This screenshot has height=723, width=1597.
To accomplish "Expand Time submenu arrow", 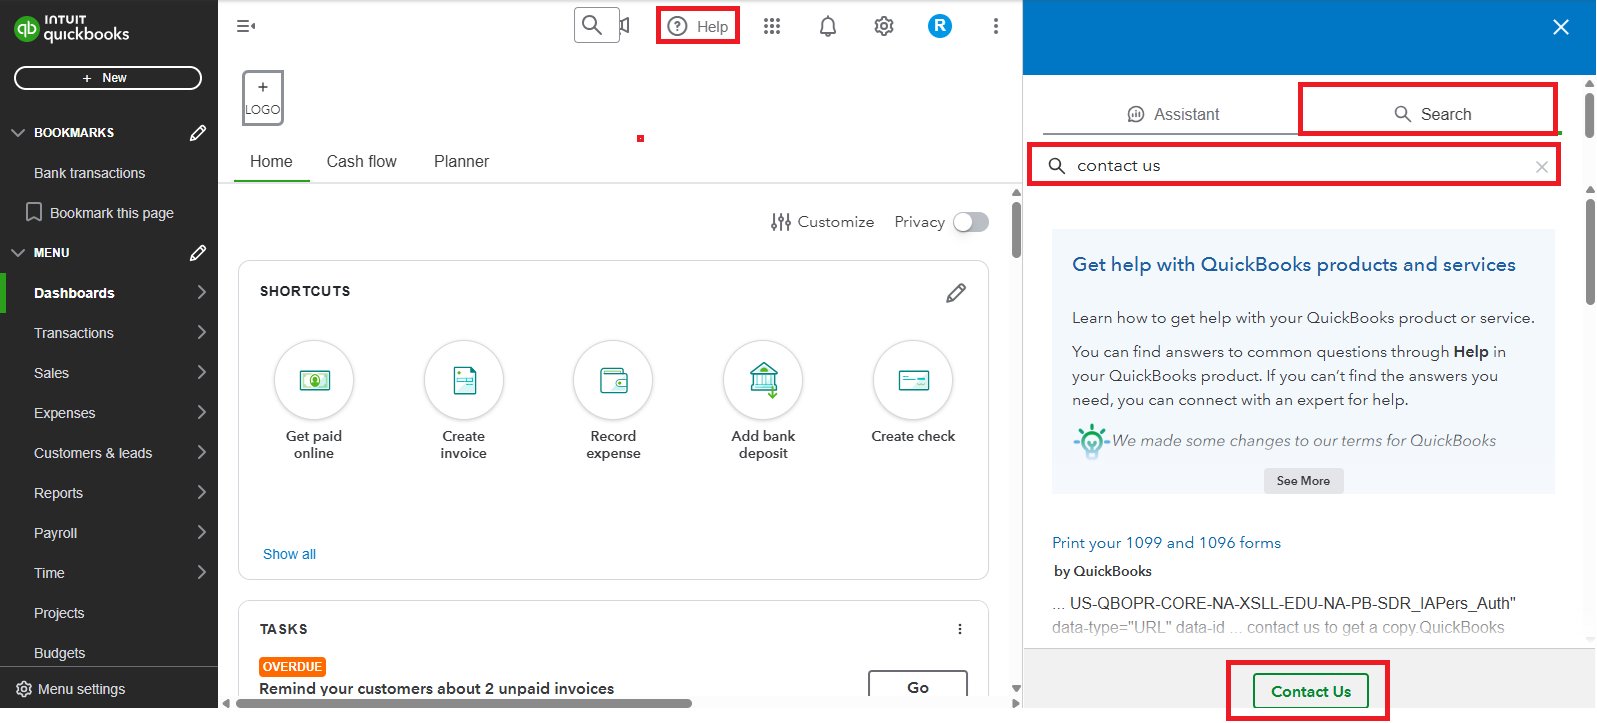I will click(202, 572).
